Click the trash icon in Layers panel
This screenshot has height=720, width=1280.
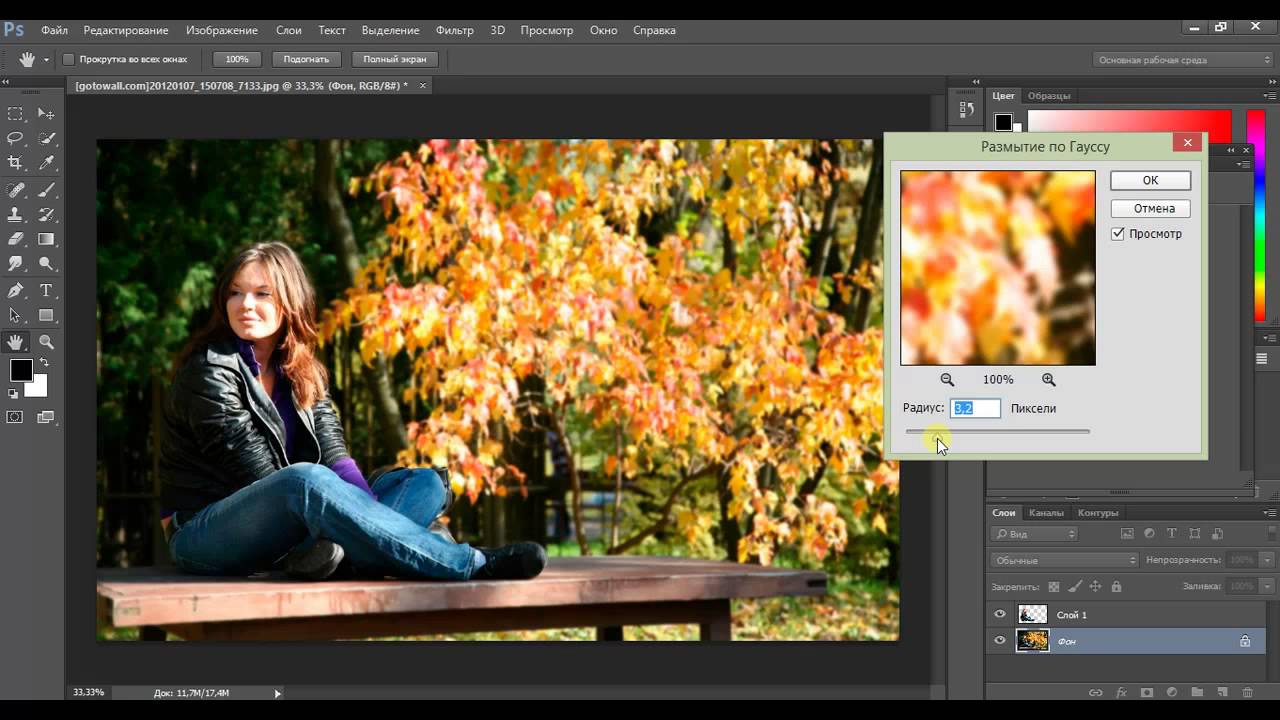click(x=1247, y=692)
